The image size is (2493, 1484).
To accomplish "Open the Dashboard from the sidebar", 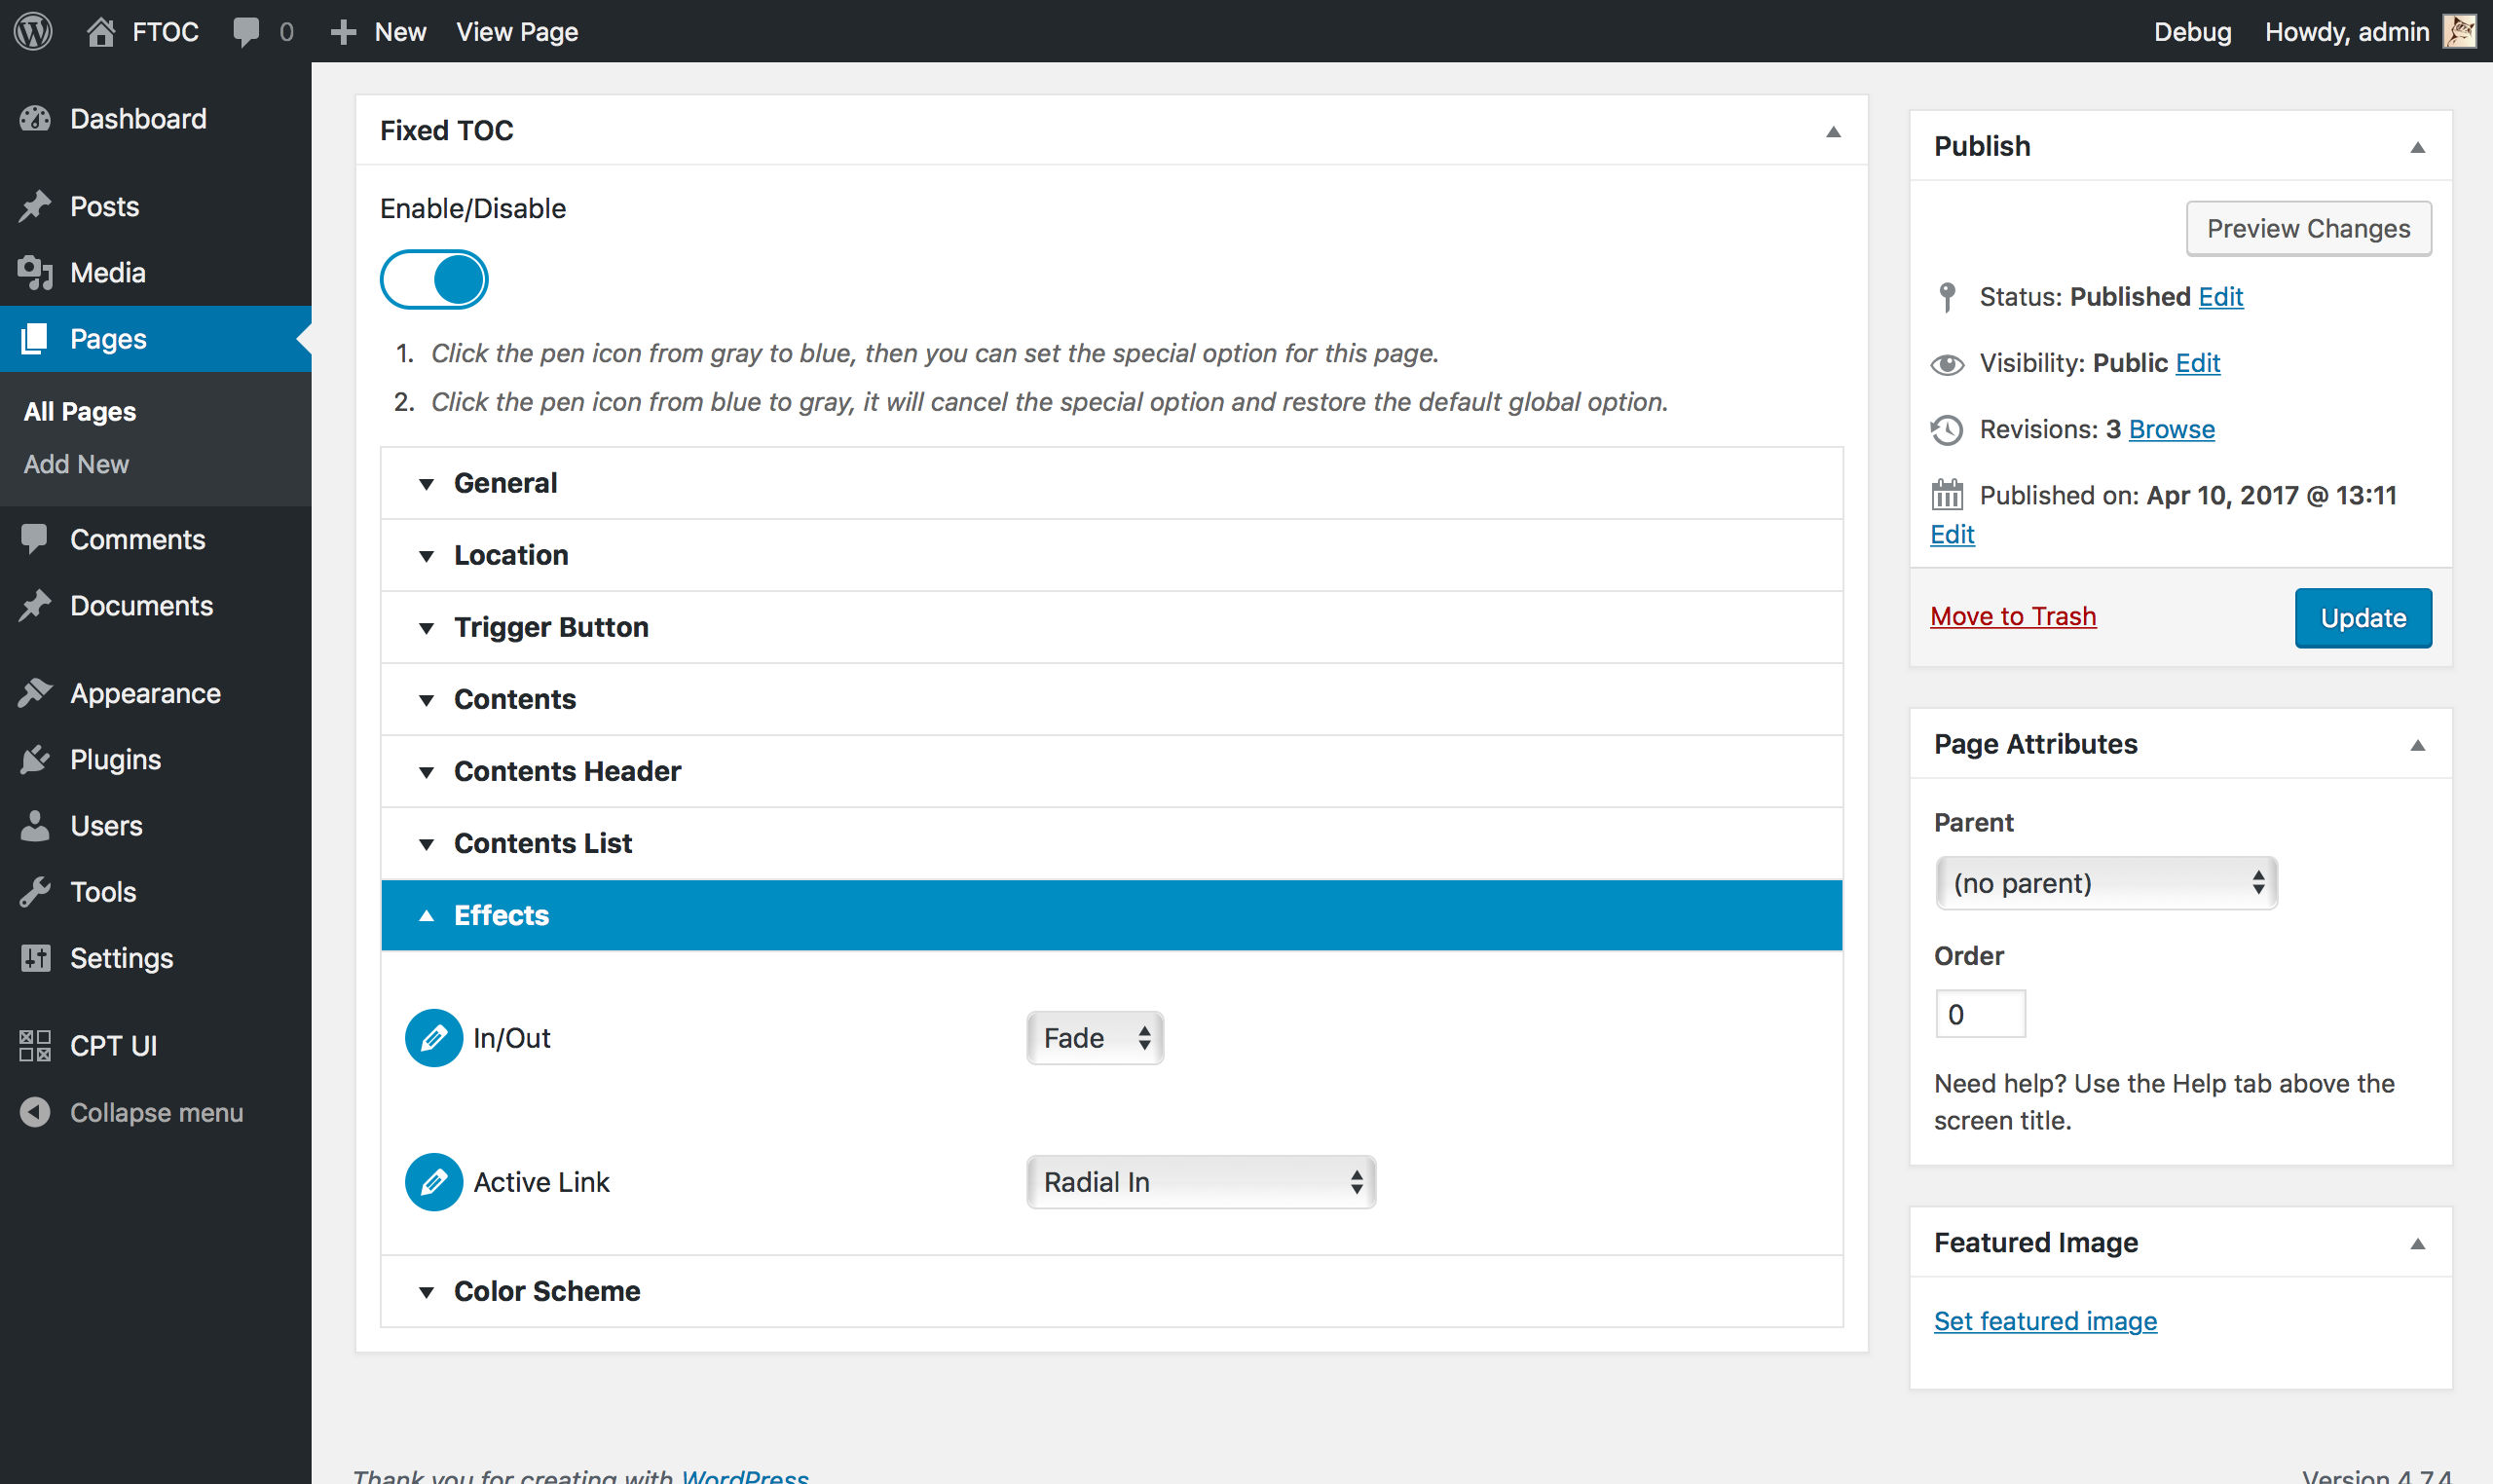I will point(137,118).
